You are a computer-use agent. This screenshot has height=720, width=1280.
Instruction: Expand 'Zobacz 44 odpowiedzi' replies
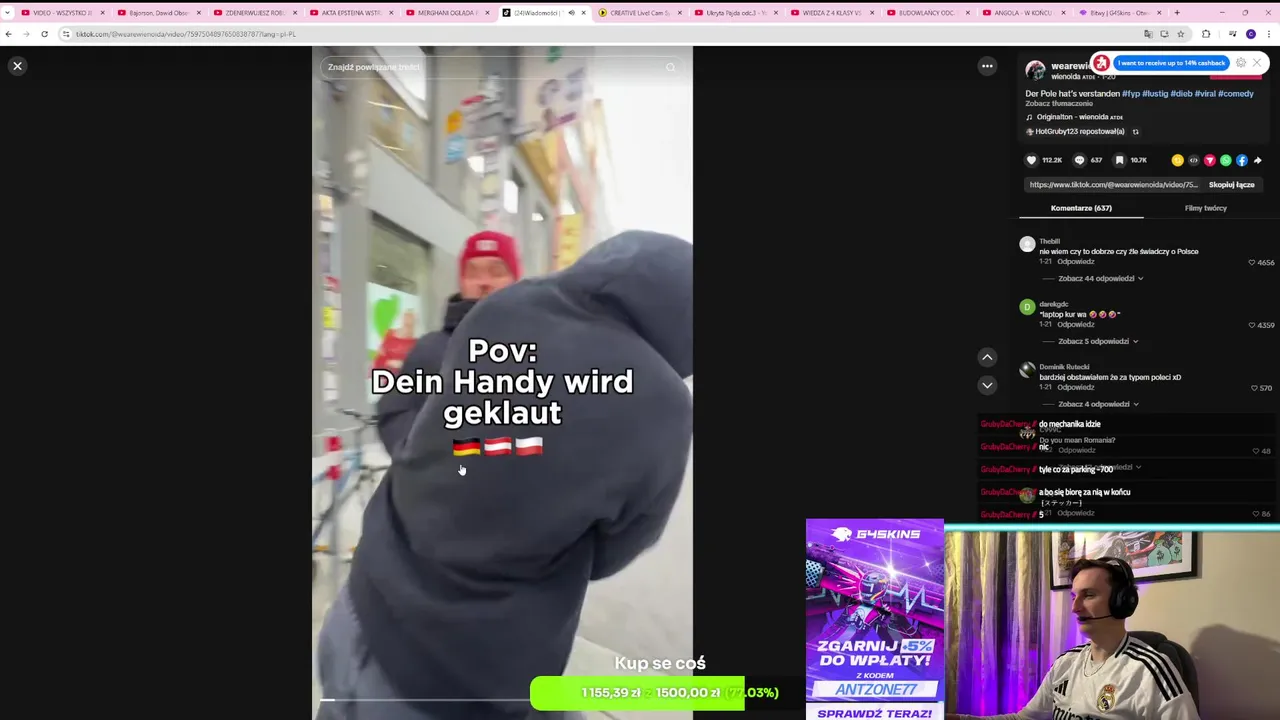(x=1100, y=279)
